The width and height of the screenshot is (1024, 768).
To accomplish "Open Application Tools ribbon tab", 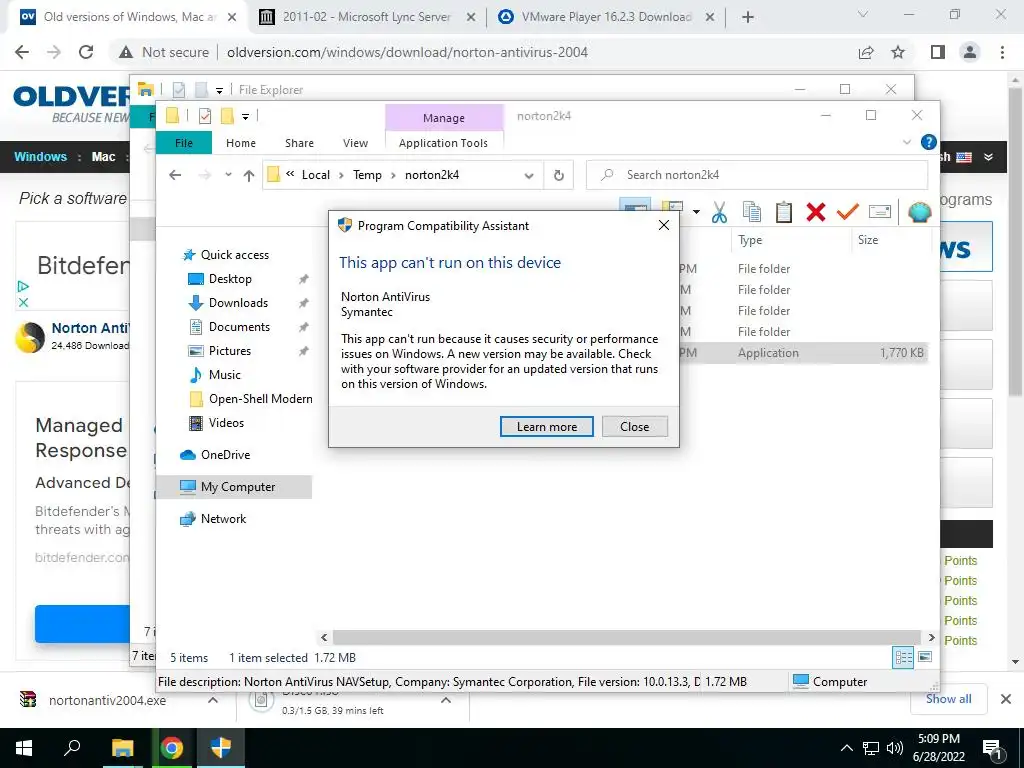I will (x=443, y=142).
